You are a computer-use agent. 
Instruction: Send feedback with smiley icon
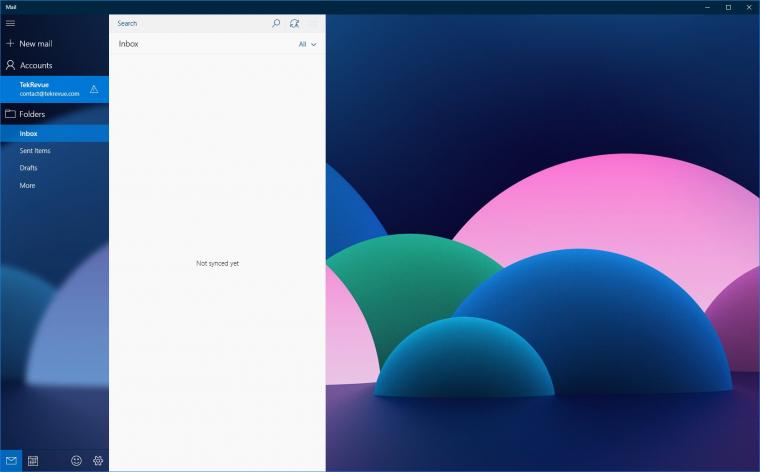[77, 460]
